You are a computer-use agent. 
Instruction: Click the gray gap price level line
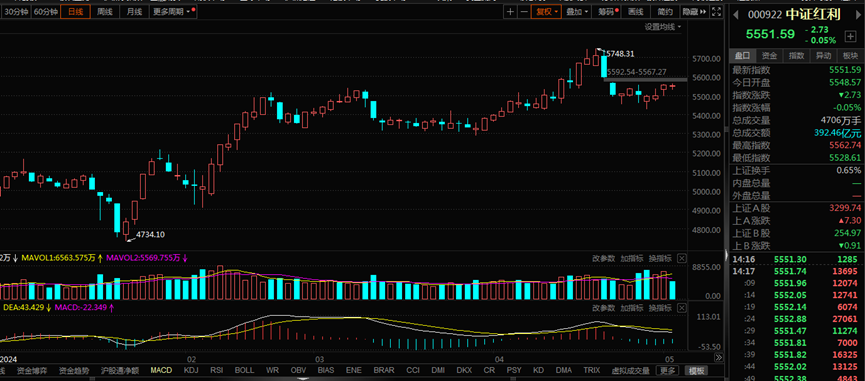coord(645,80)
